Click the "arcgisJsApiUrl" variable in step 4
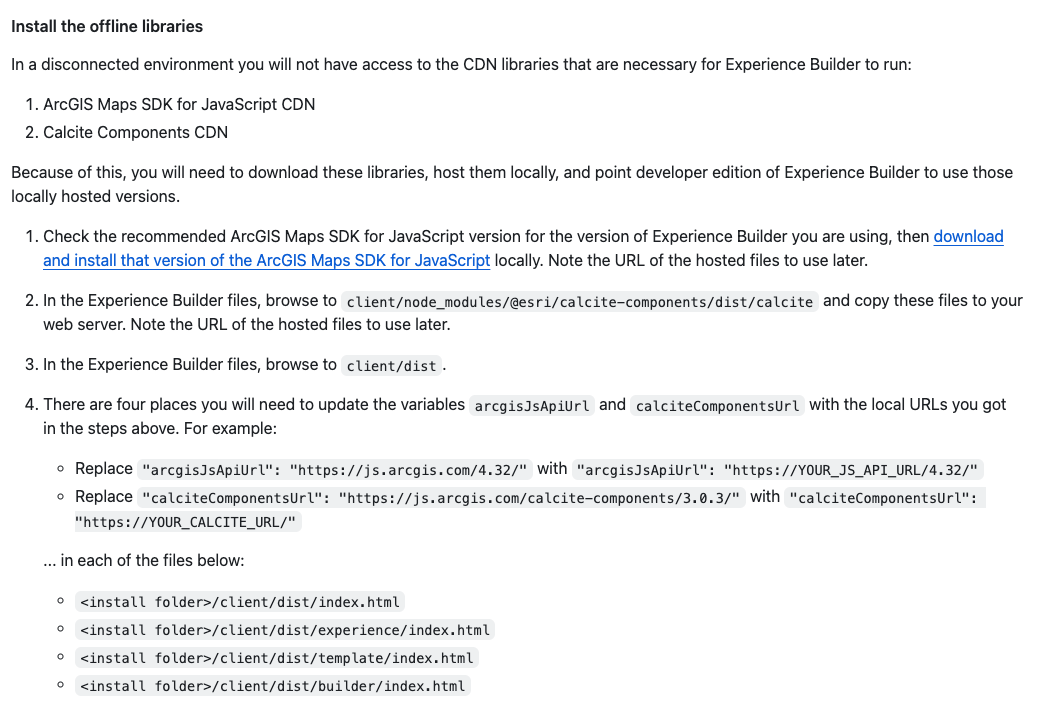Image resolution: width=1057 pixels, height=712 pixels. tap(532, 406)
